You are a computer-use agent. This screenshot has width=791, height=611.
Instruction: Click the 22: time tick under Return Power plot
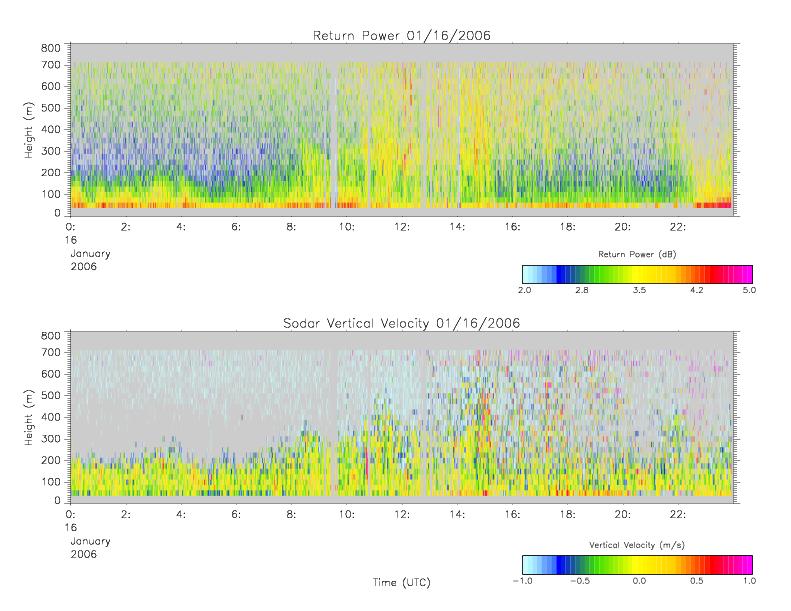click(677, 227)
